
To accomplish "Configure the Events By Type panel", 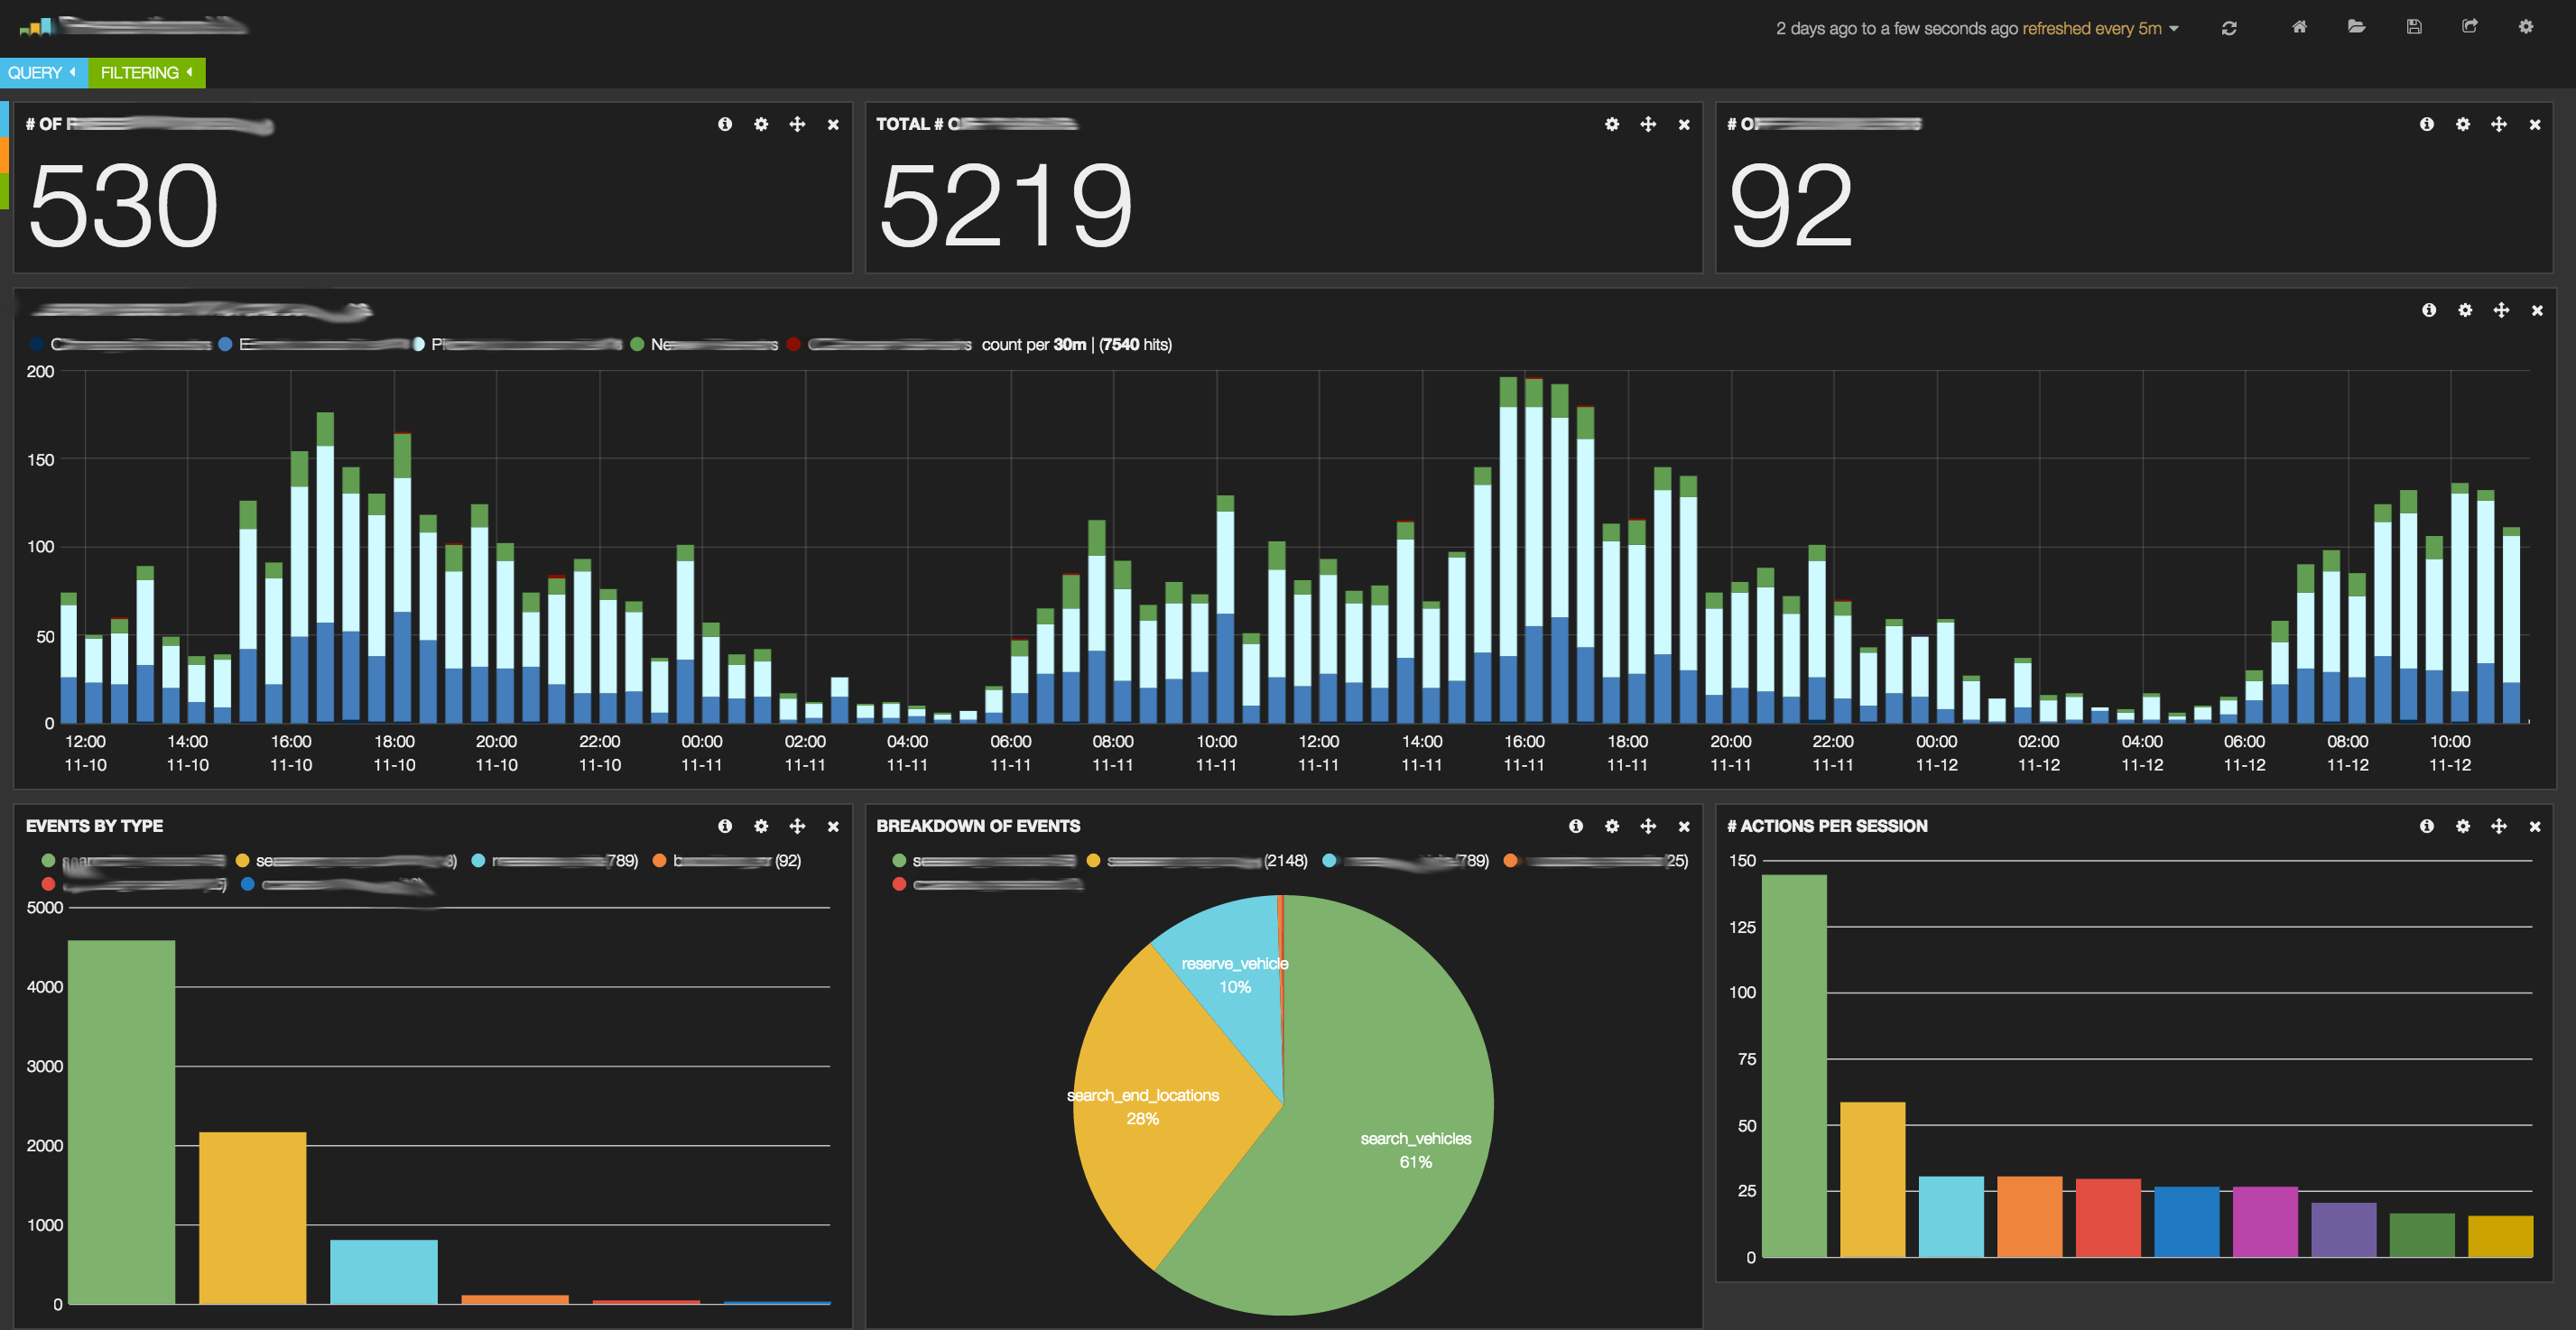I will 761,826.
